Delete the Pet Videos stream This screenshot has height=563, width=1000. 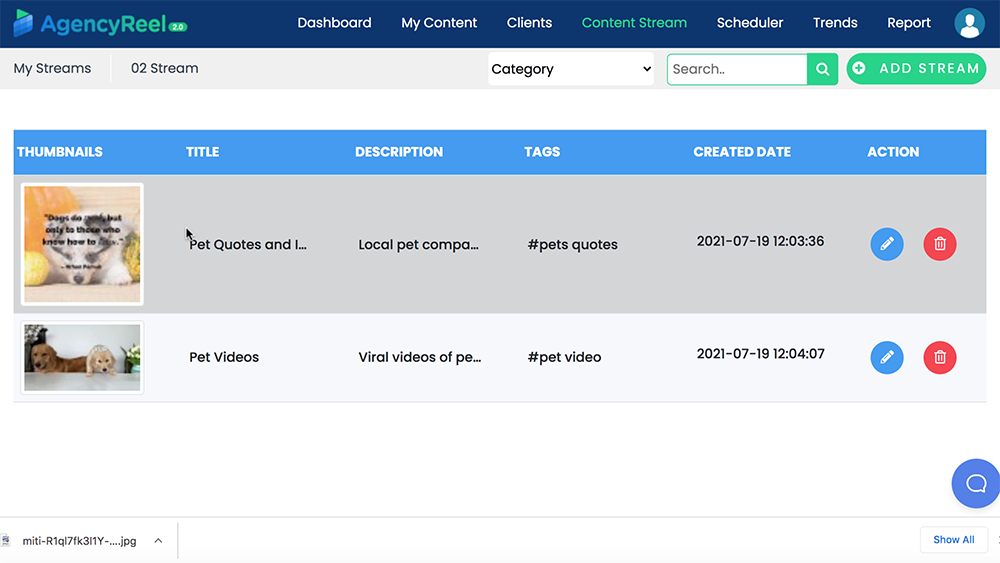[939, 357]
